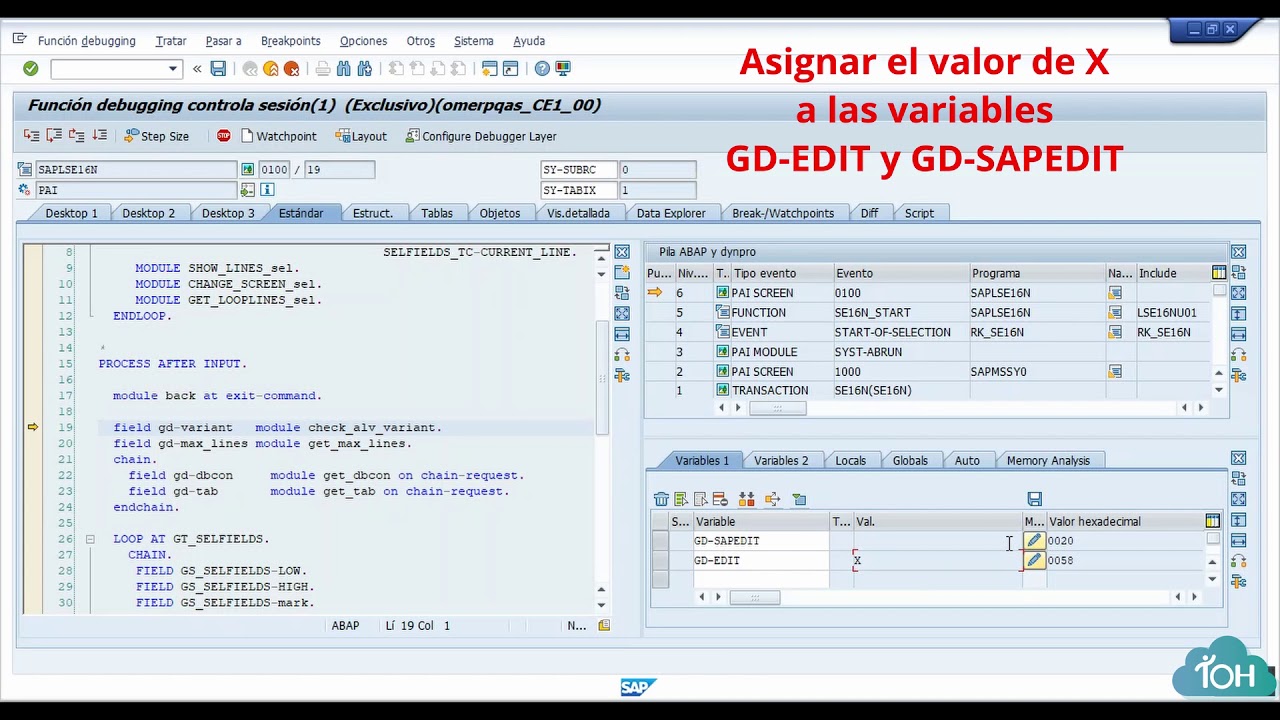
Task: Switch to the Locals tab
Action: pyautogui.click(x=850, y=461)
